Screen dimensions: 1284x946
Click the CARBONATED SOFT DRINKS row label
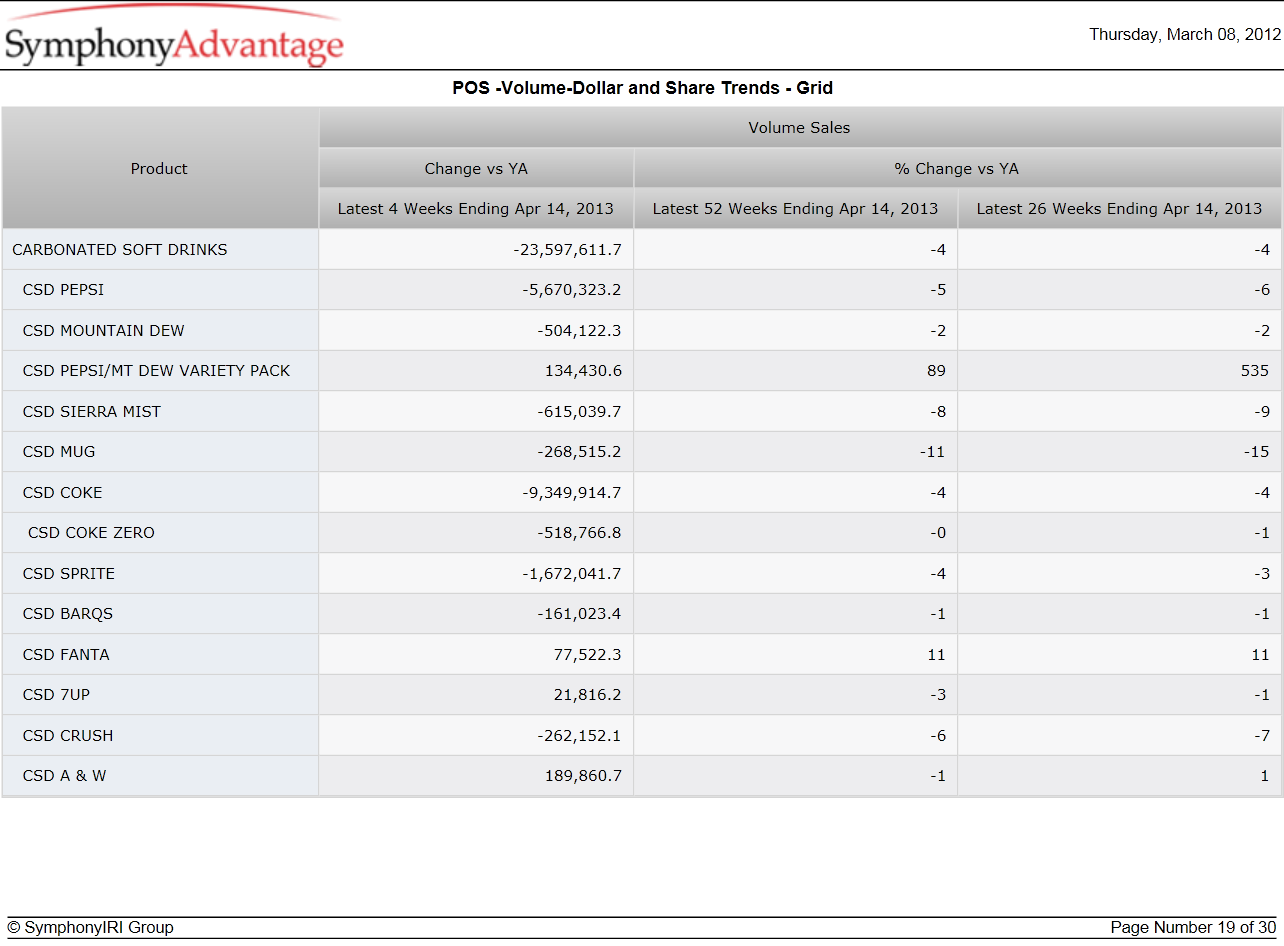click(x=120, y=250)
